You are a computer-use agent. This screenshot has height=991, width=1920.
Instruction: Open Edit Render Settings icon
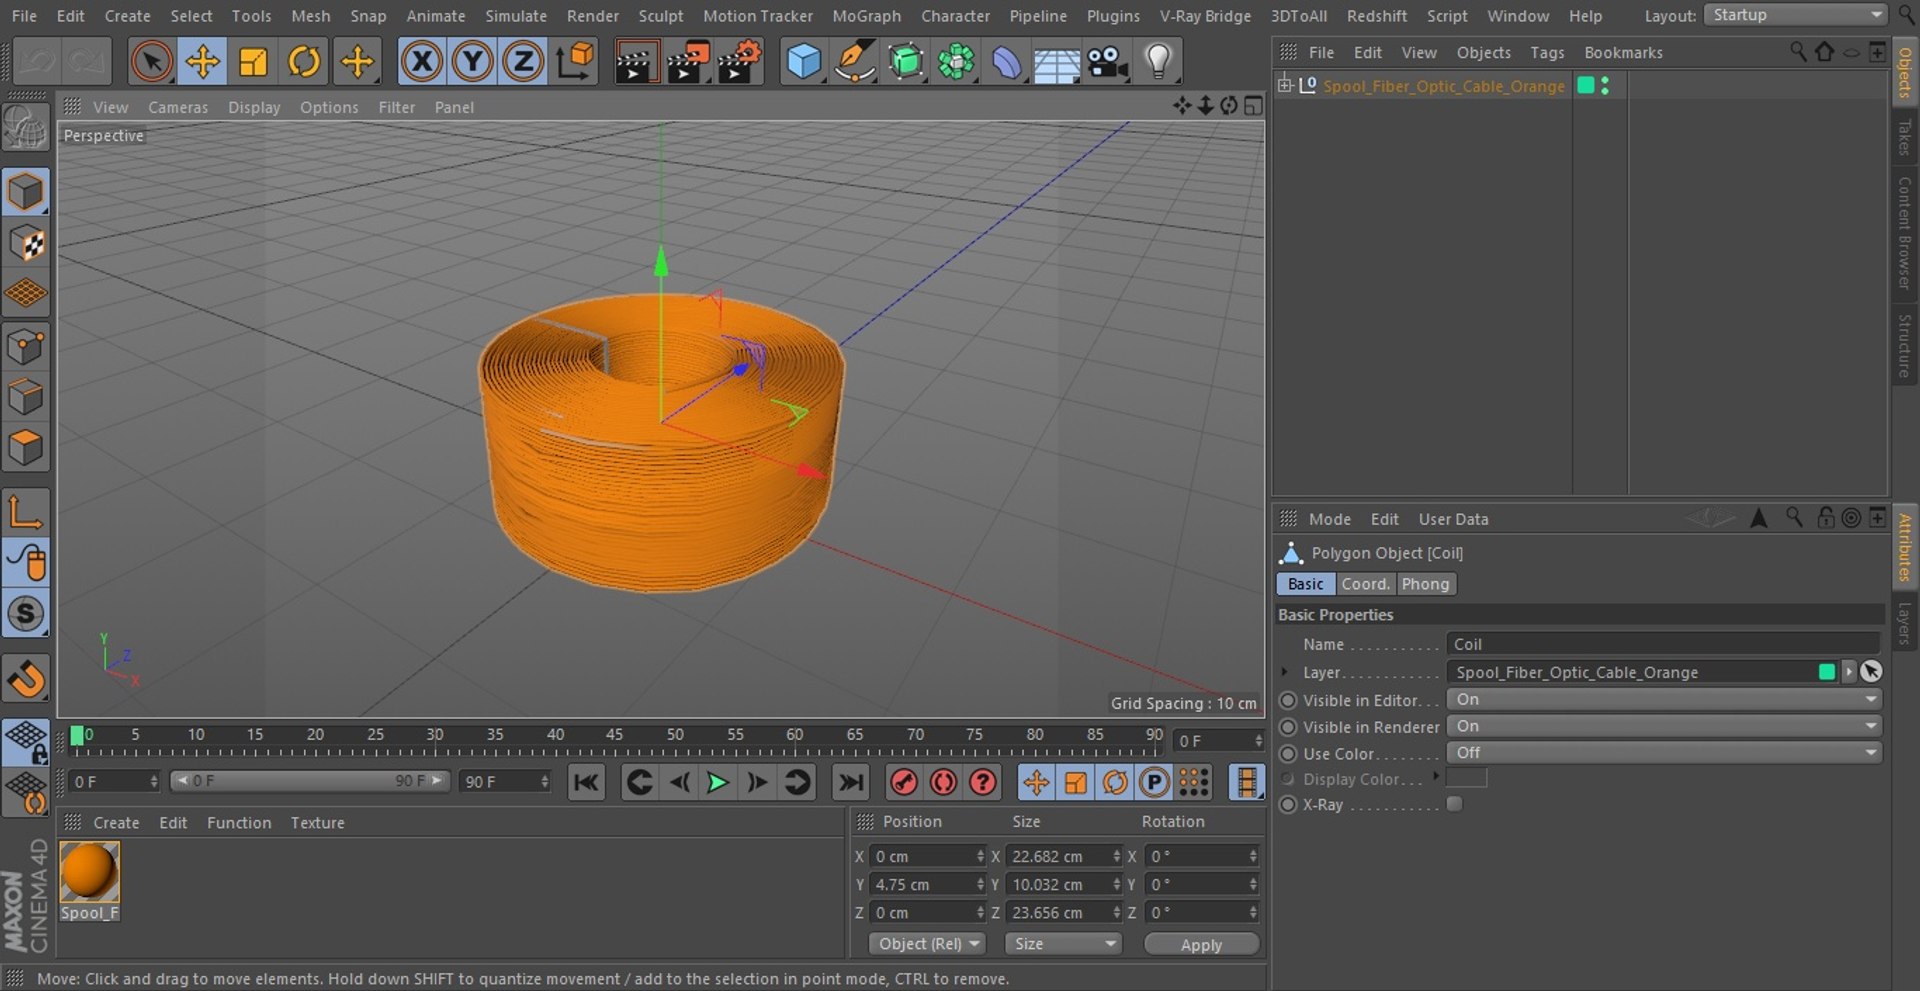(740, 62)
